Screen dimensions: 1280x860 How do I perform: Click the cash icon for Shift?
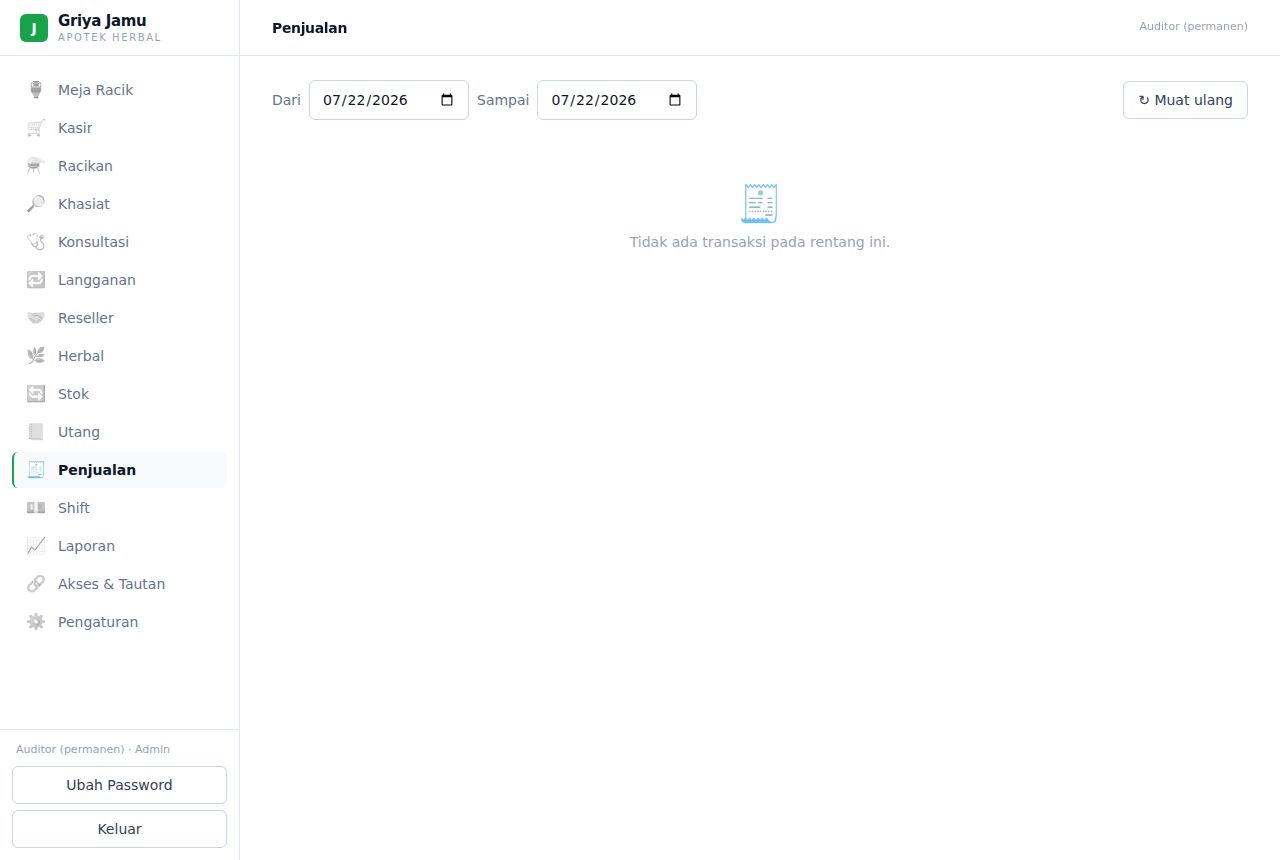coord(36,508)
